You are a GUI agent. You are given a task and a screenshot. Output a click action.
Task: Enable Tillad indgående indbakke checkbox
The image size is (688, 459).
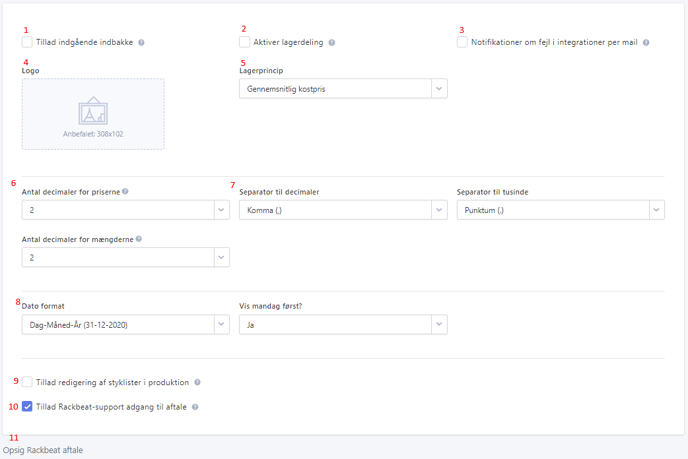pyautogui.click(x=27, y=42)
